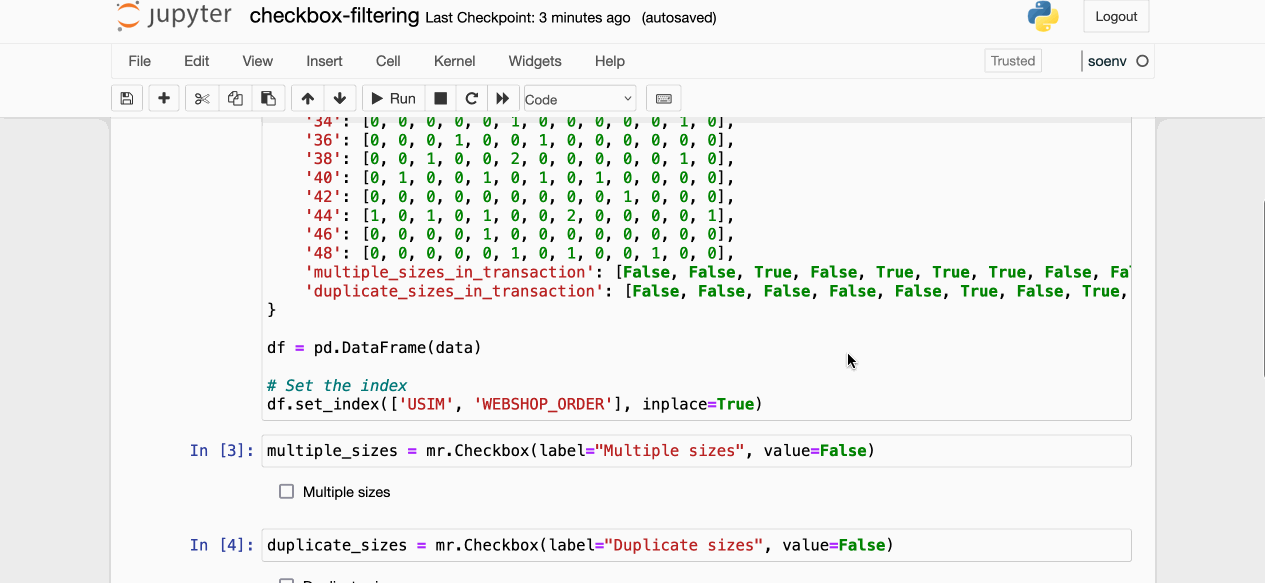Restart kernel and re-run whole notebook
The width and height of the screenshot is (1265, 583).
(x=502, y=97)
